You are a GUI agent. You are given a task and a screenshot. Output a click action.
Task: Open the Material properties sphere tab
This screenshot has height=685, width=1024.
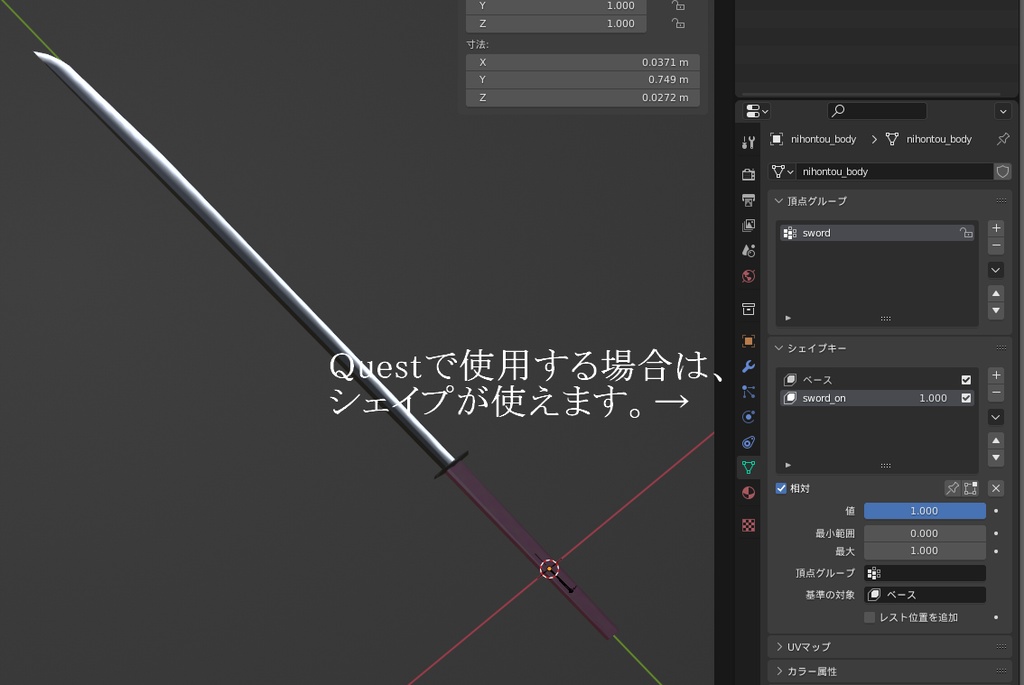click(747, 492)
